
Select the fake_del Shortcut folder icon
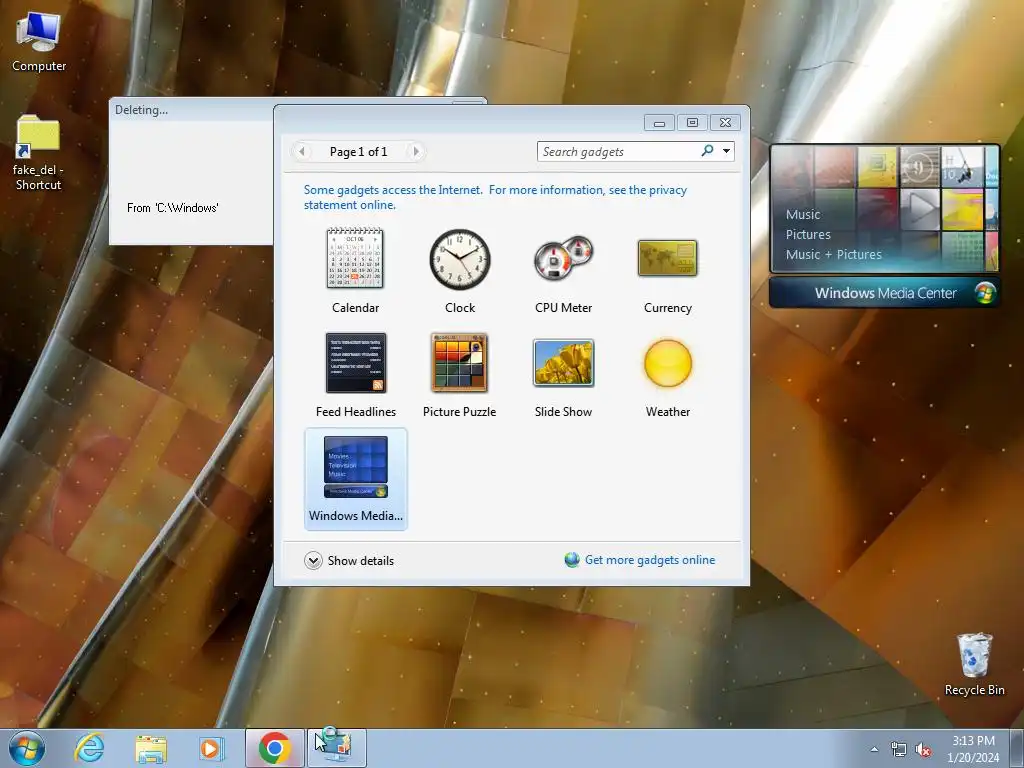(x=38, y=152)
